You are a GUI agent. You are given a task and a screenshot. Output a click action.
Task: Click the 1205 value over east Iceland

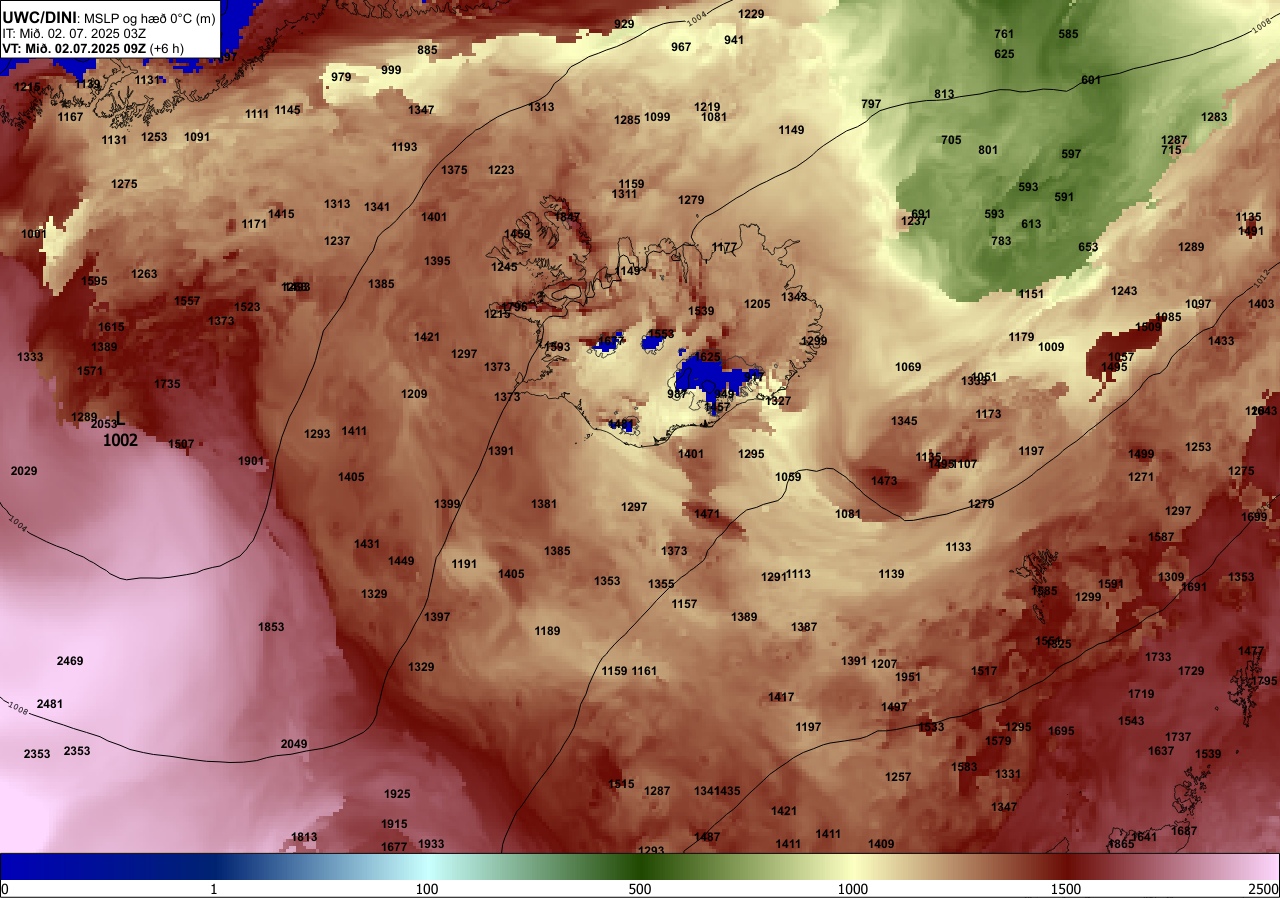(x=757, y=304)
